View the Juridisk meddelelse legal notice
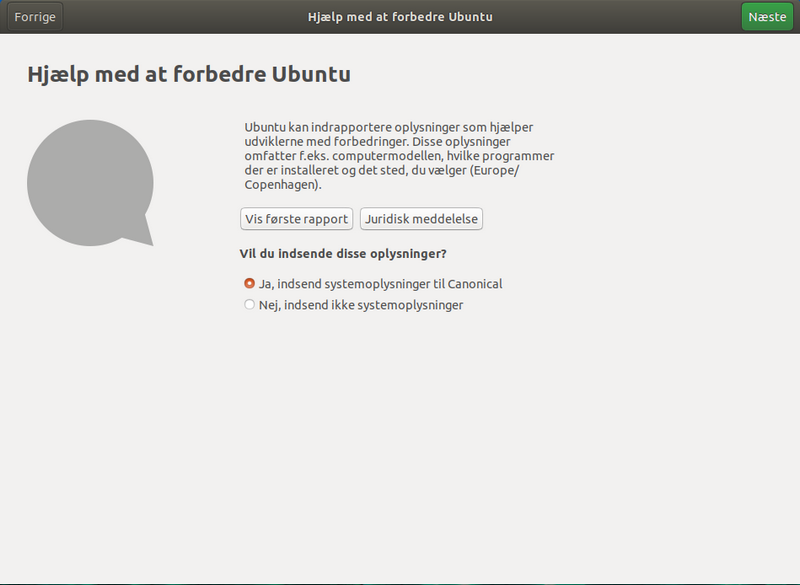This screenshot has width=800, height=585. (421, 218)
